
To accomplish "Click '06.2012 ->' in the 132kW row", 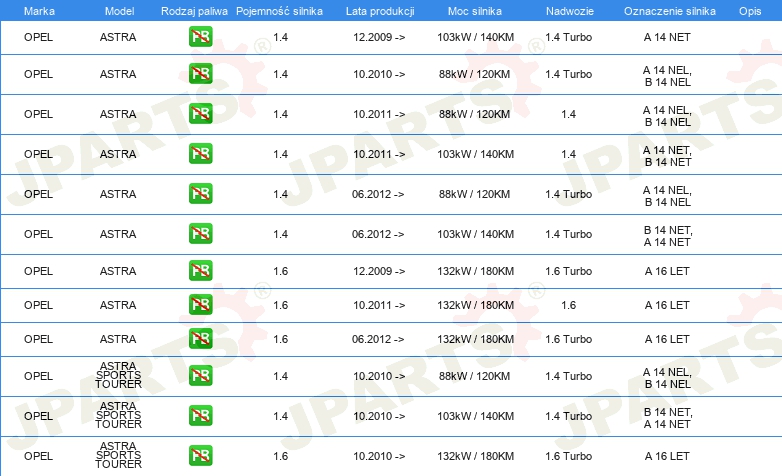I will click(x=378, y=339).
